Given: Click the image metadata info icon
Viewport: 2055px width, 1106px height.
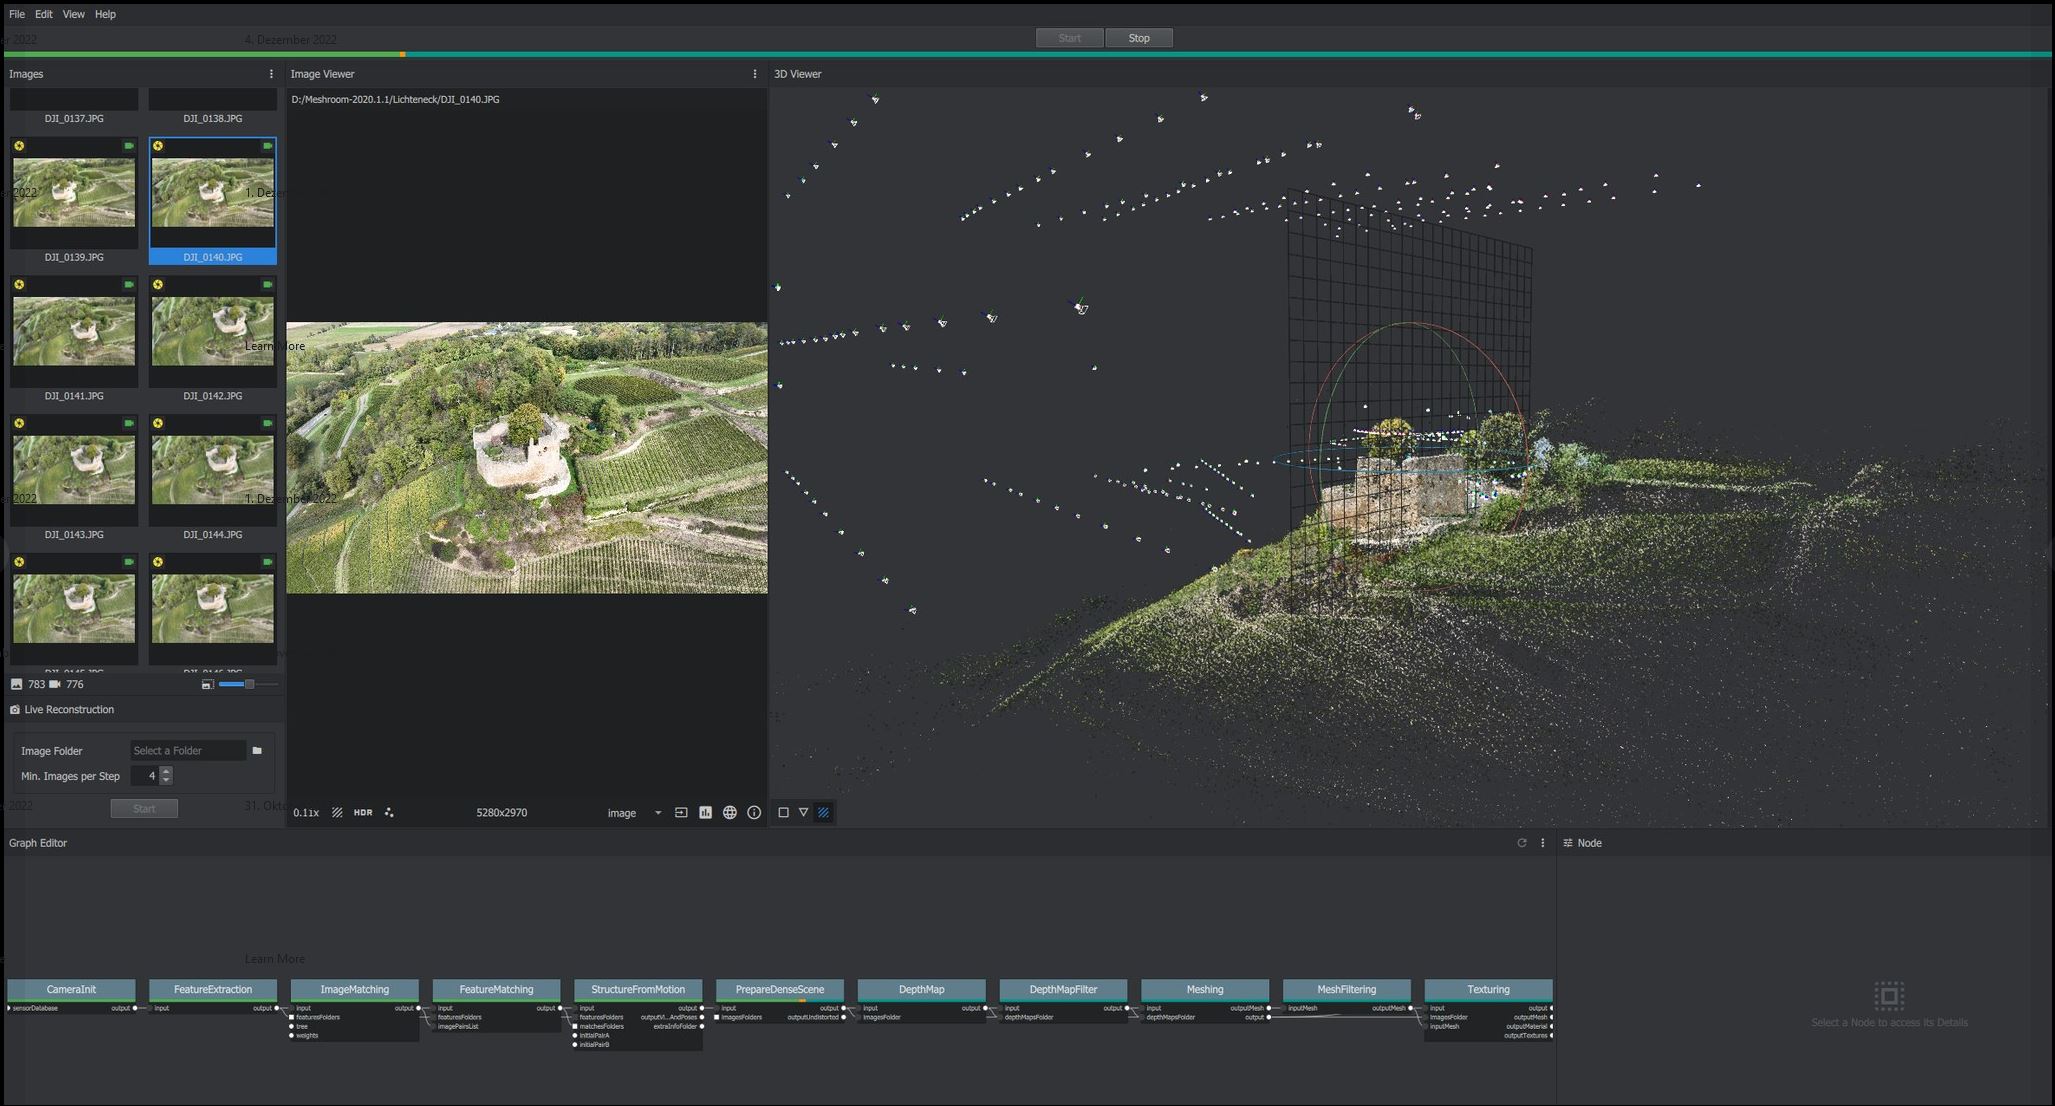Looking at the screenshot, I should tap(754, 813).
